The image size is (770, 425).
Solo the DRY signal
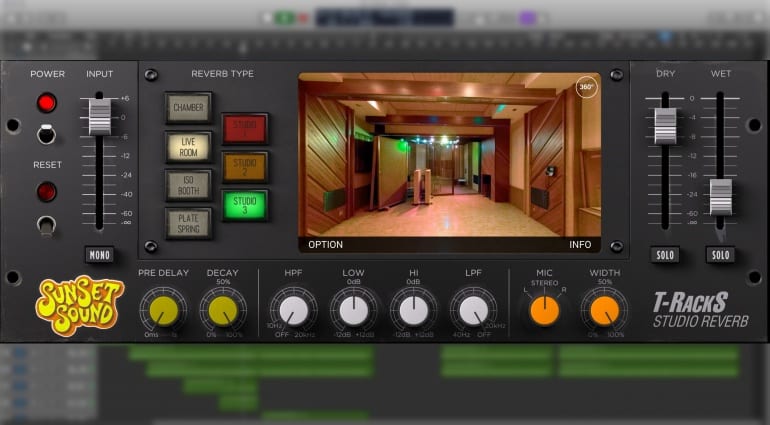pos(665,255)
